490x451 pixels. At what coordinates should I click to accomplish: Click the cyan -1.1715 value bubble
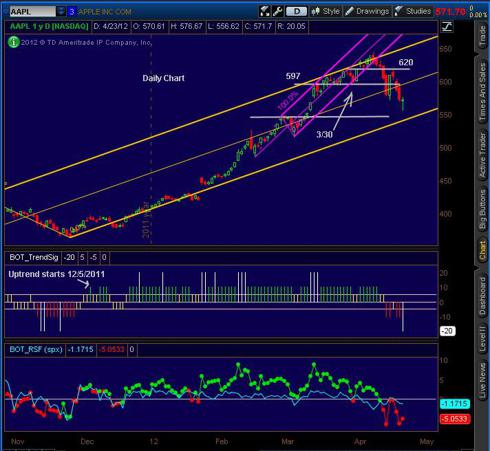coord(455,404)
